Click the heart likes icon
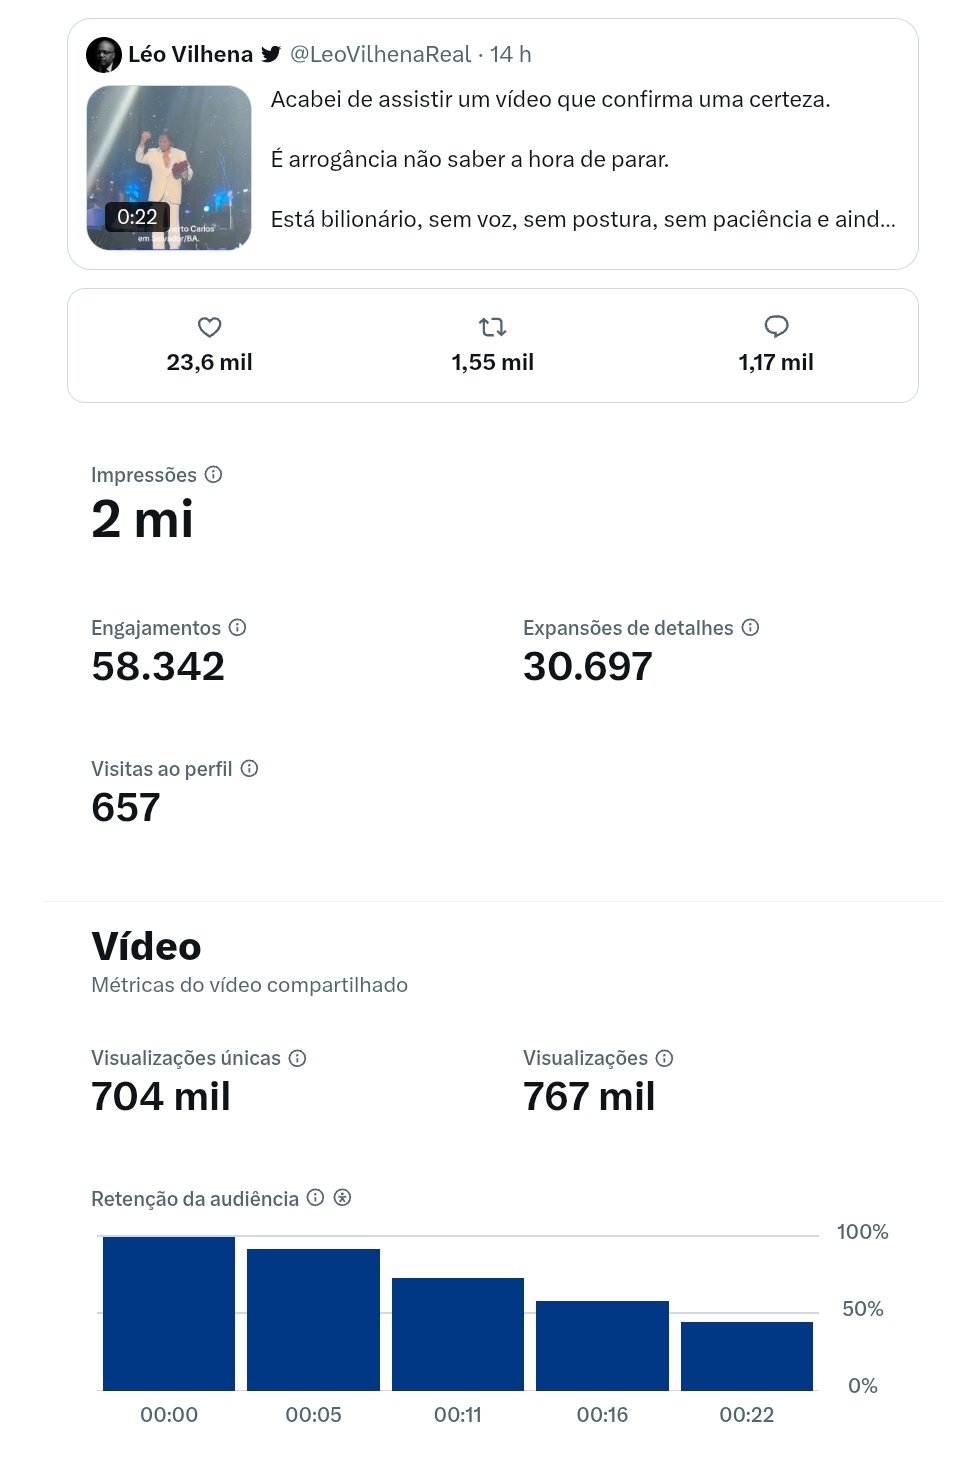979x1463 pixels. tap(209, 327)
